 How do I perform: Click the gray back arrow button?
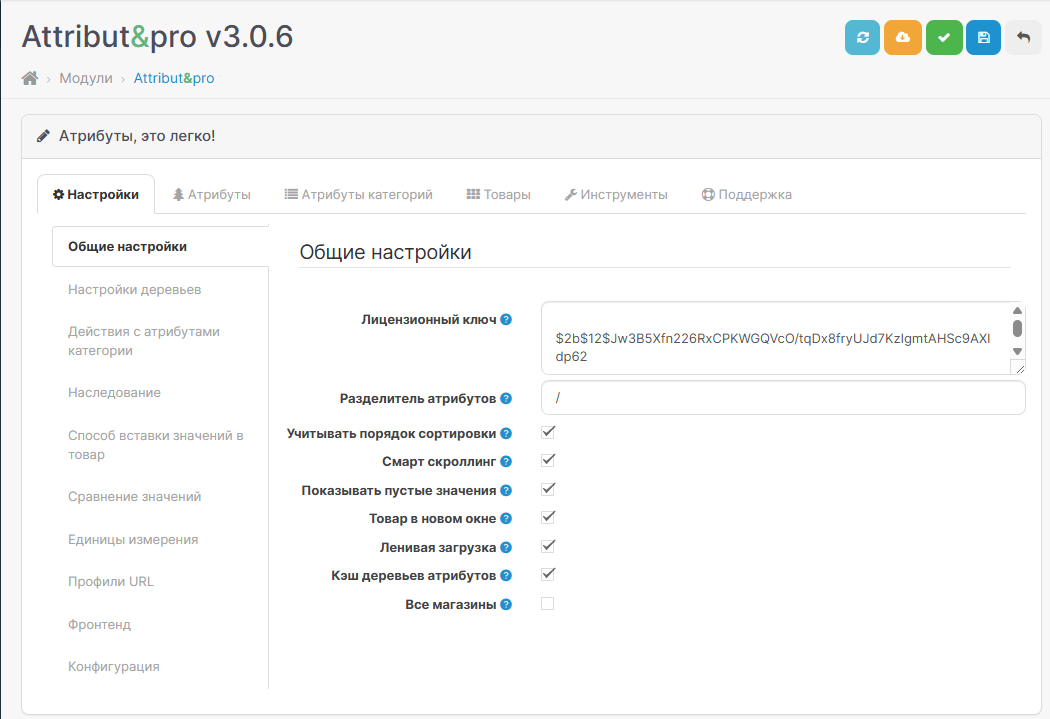pyautogui.click(x=1023, y=37)
